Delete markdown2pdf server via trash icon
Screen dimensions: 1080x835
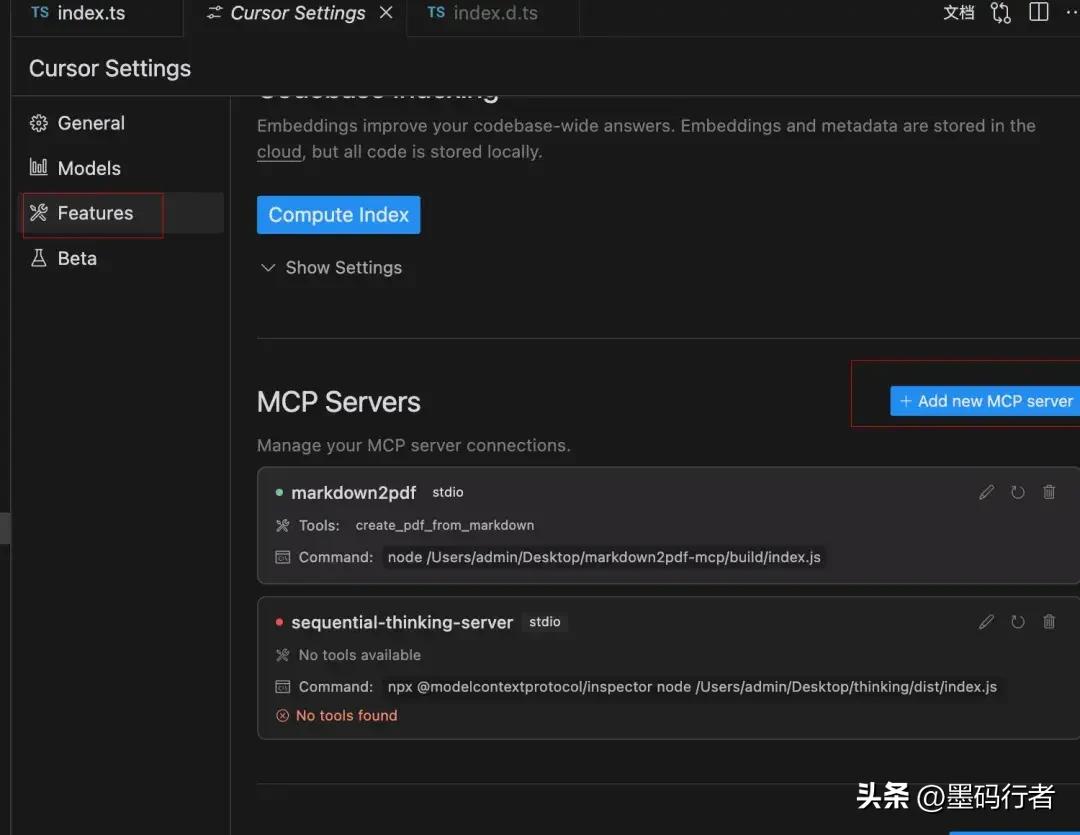coord(1049,492)
